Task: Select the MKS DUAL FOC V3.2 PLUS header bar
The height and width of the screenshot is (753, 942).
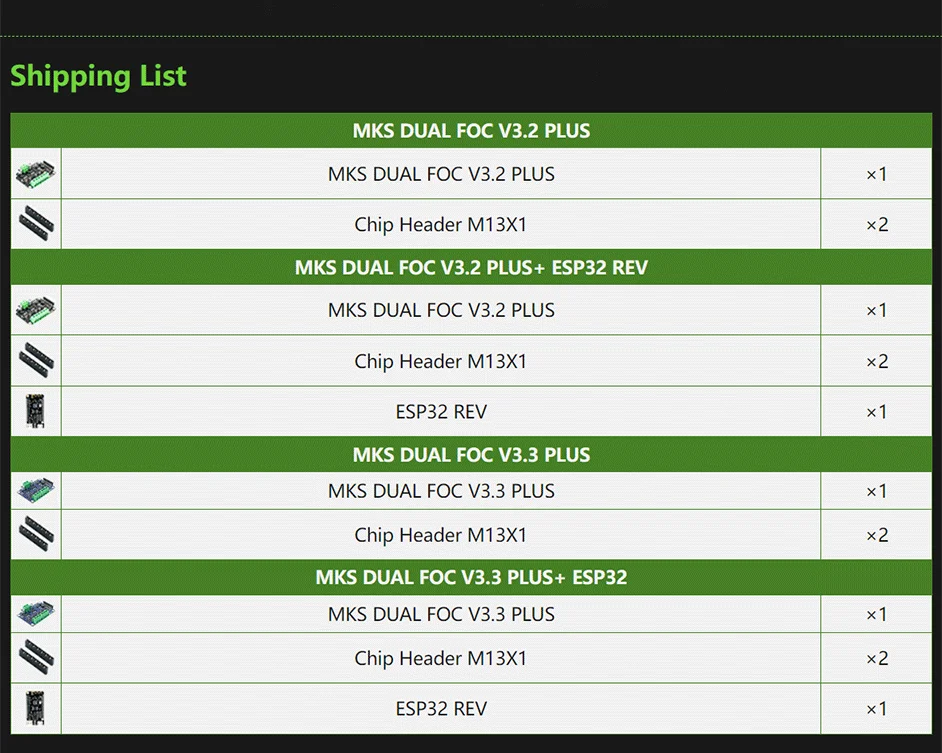Action: point(471,130)
